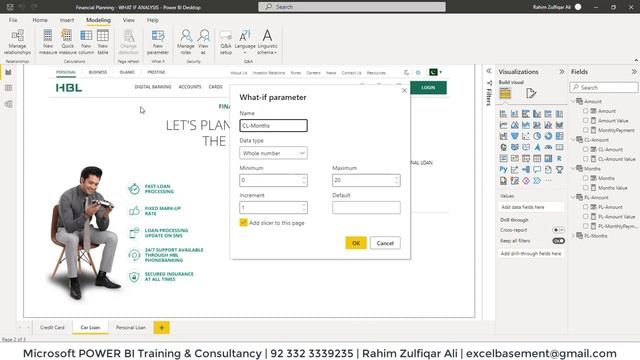The image size is (640, 360).
Task: Open Manage relationships in the ribbon
Action: (x=17, y=42)
